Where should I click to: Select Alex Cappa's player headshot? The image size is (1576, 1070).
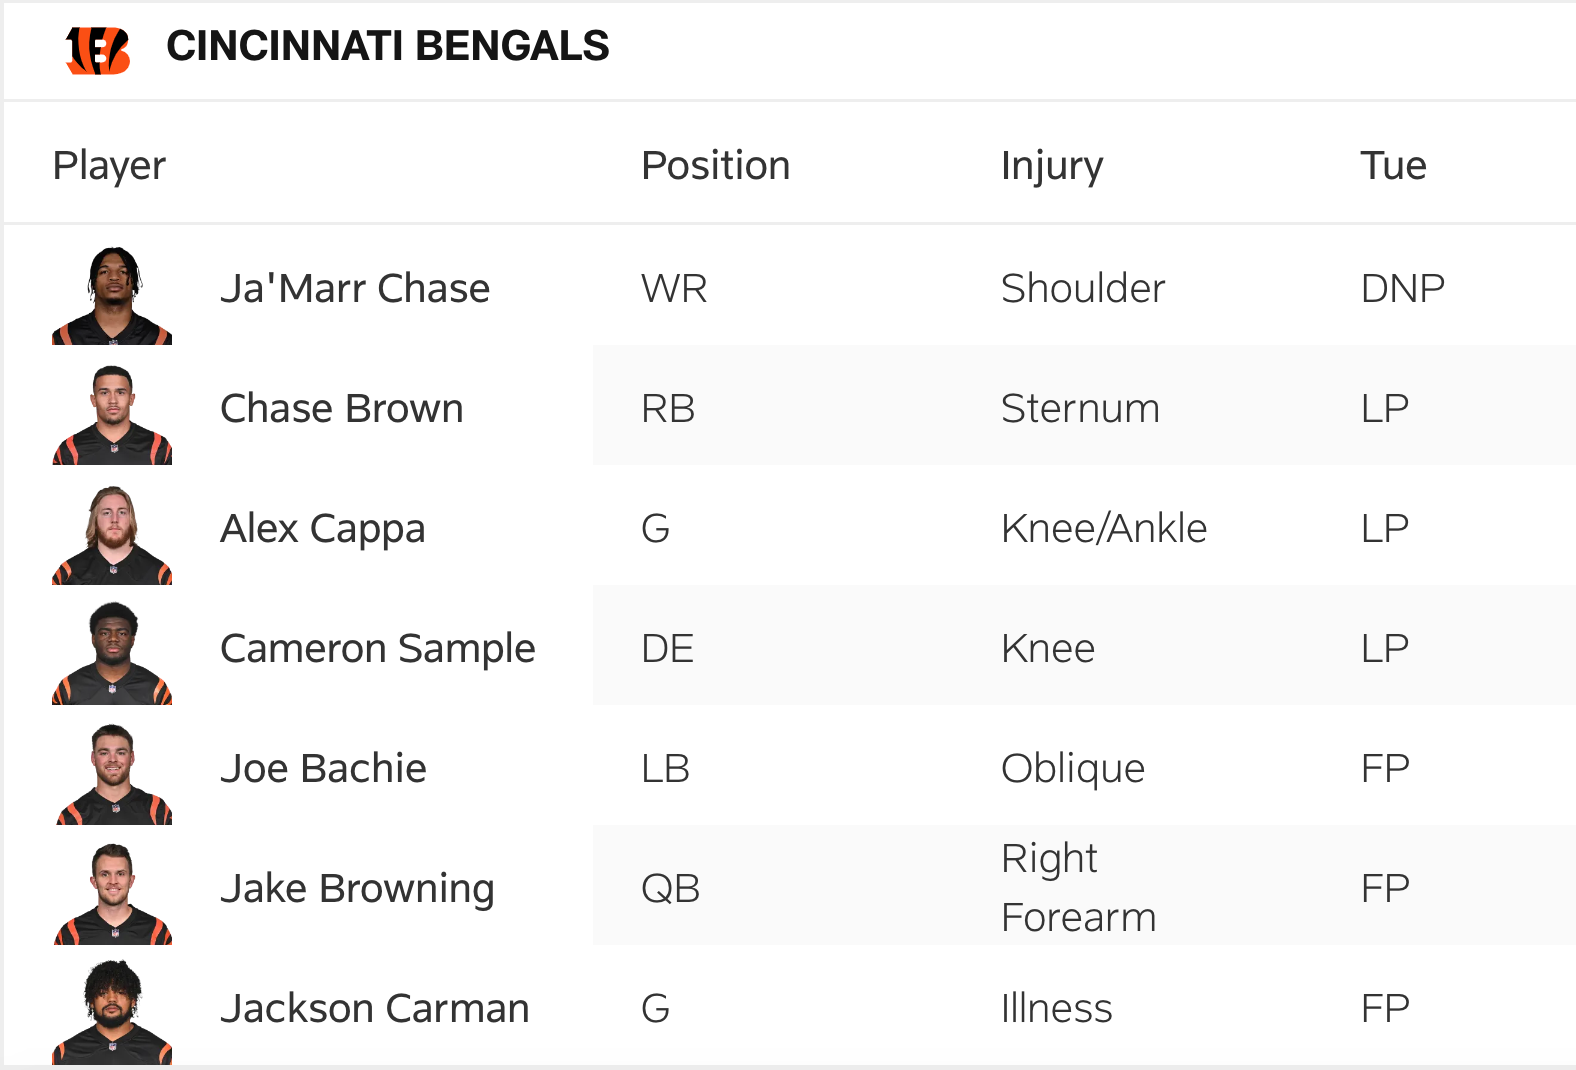point(112,536)
